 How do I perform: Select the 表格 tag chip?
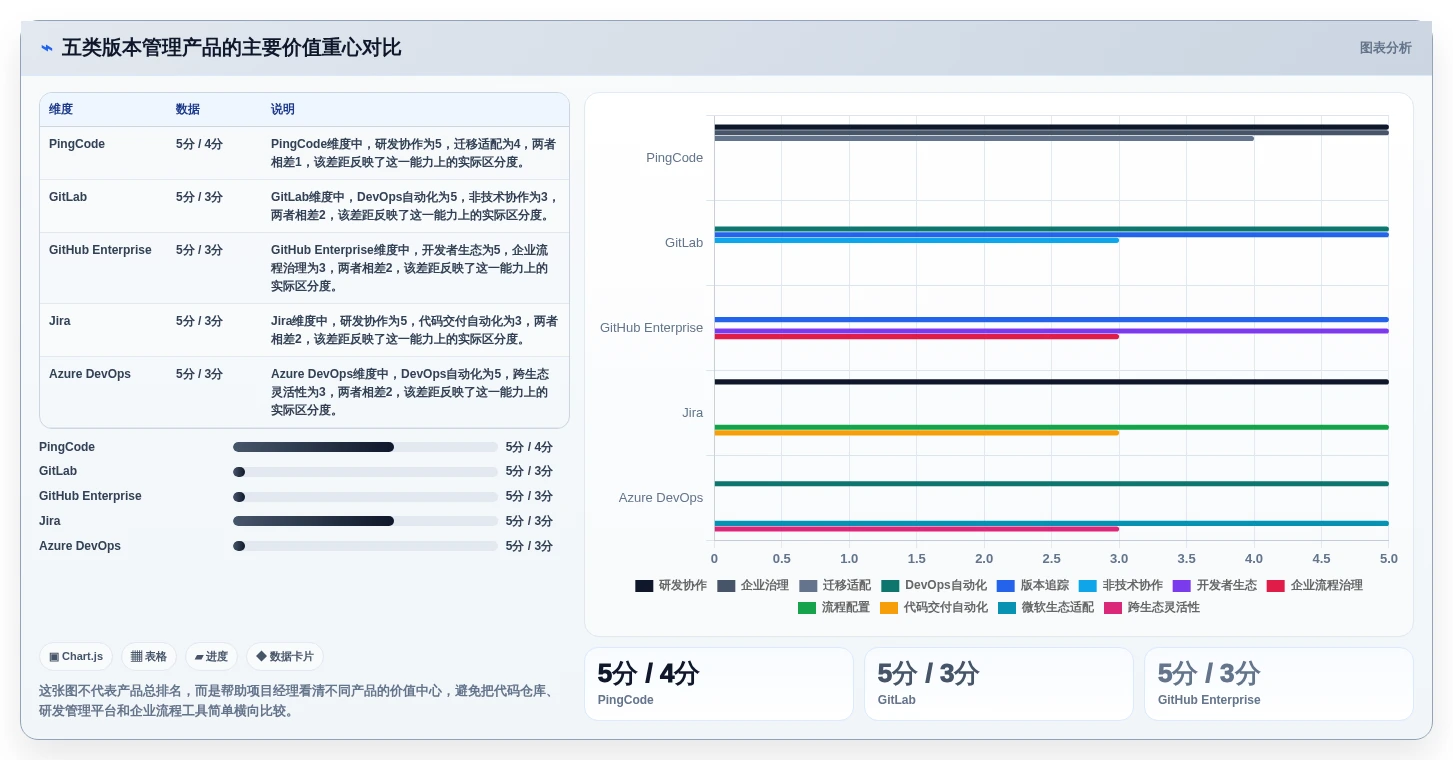point(149,657)
